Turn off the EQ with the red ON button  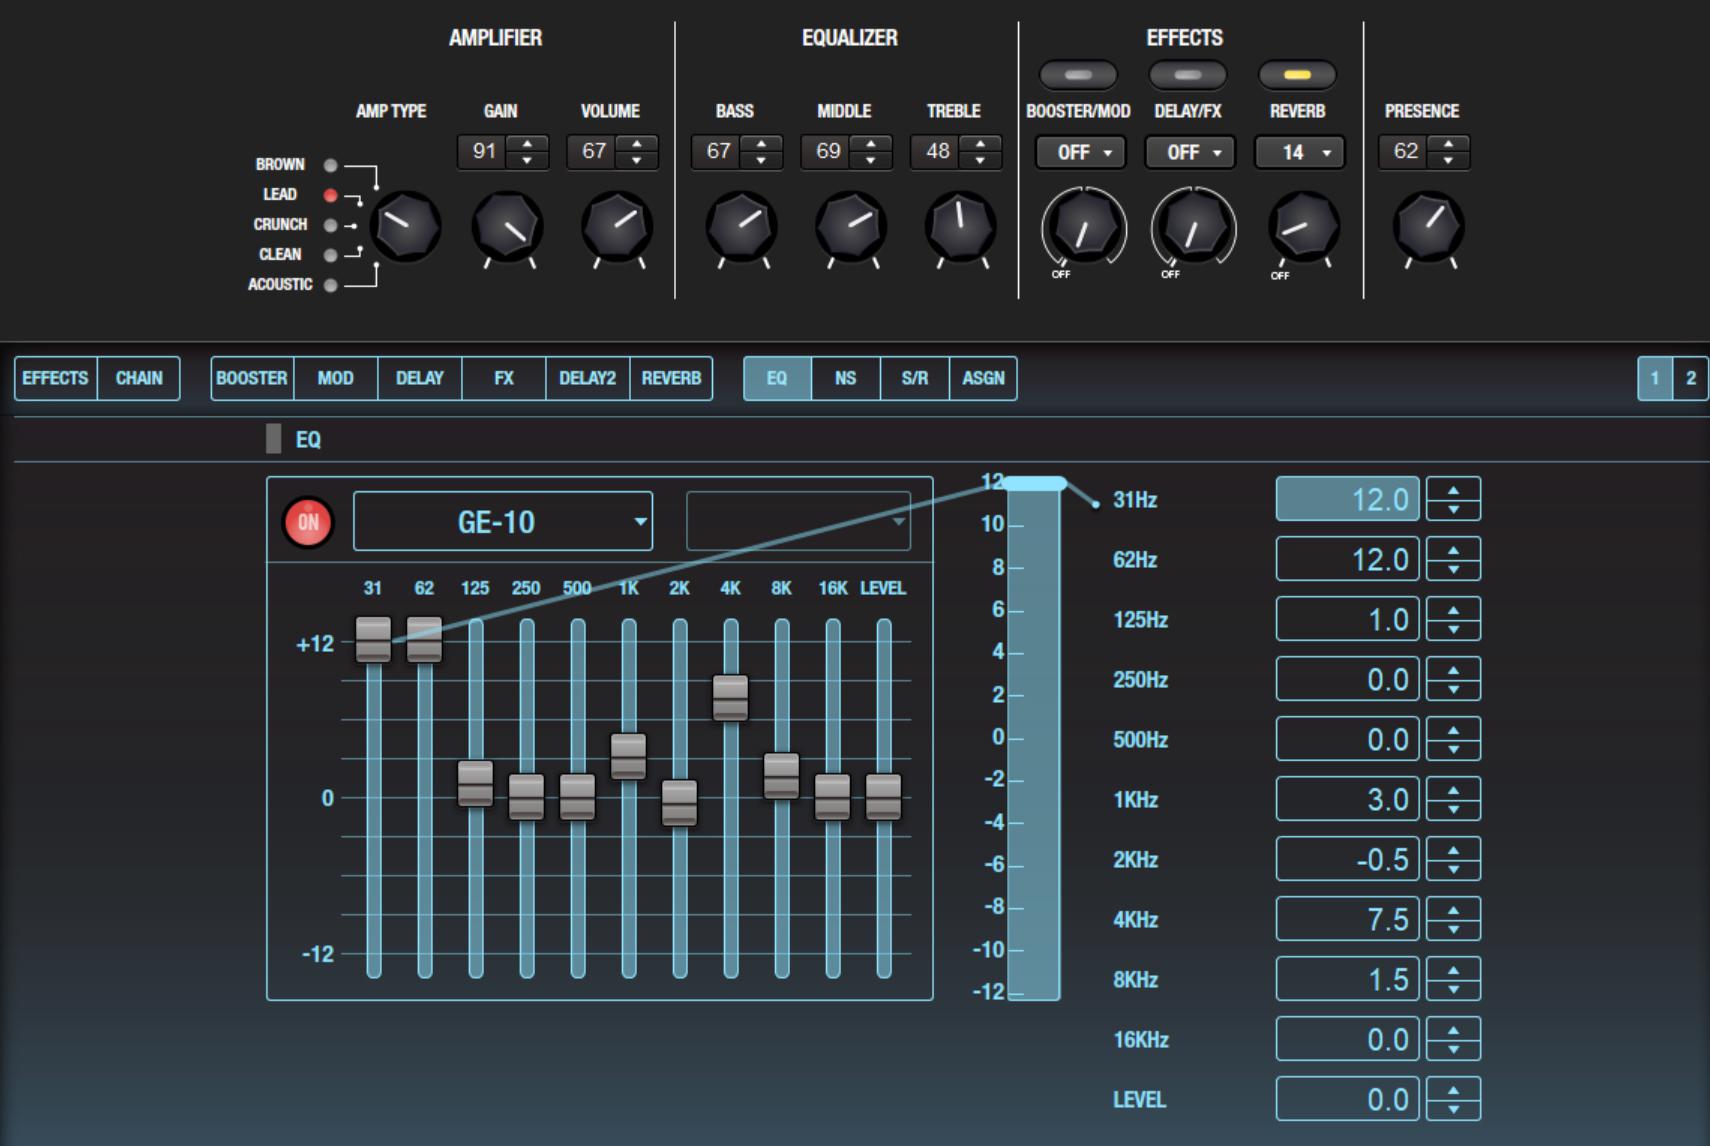[308, 522]
